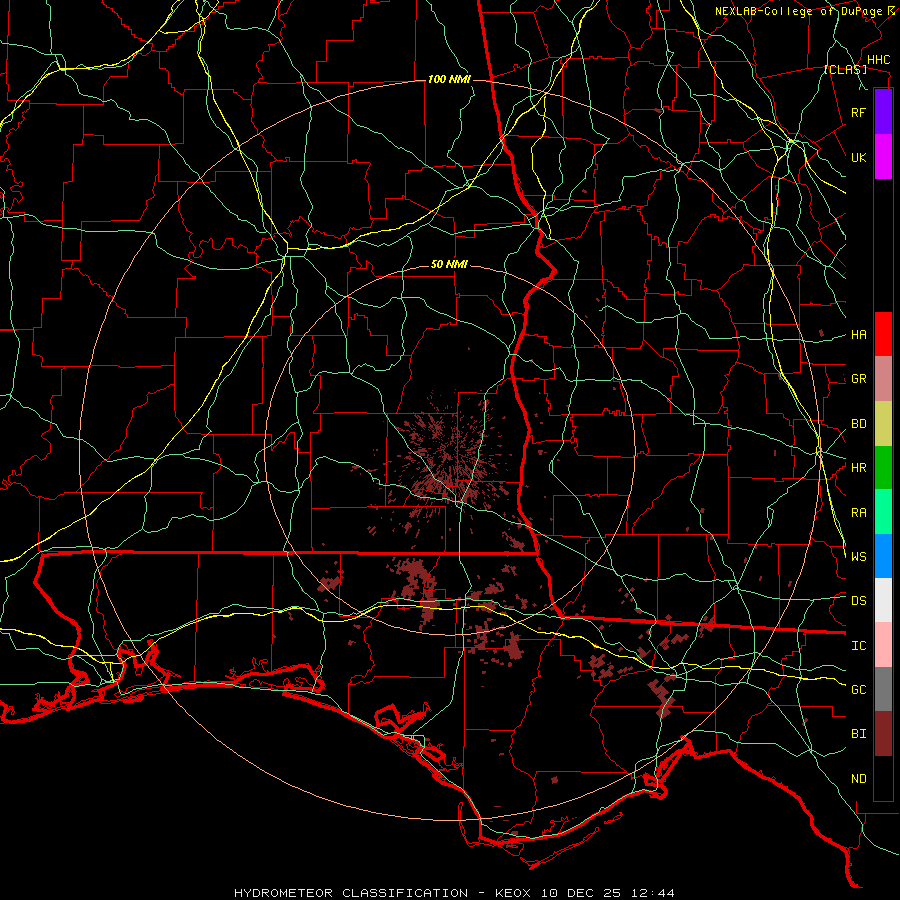Image resolution: width=900 pixels, height=900 pixels.
Task: Click the HR legend label
Action: pyautogui.click(x=858, y=468)
